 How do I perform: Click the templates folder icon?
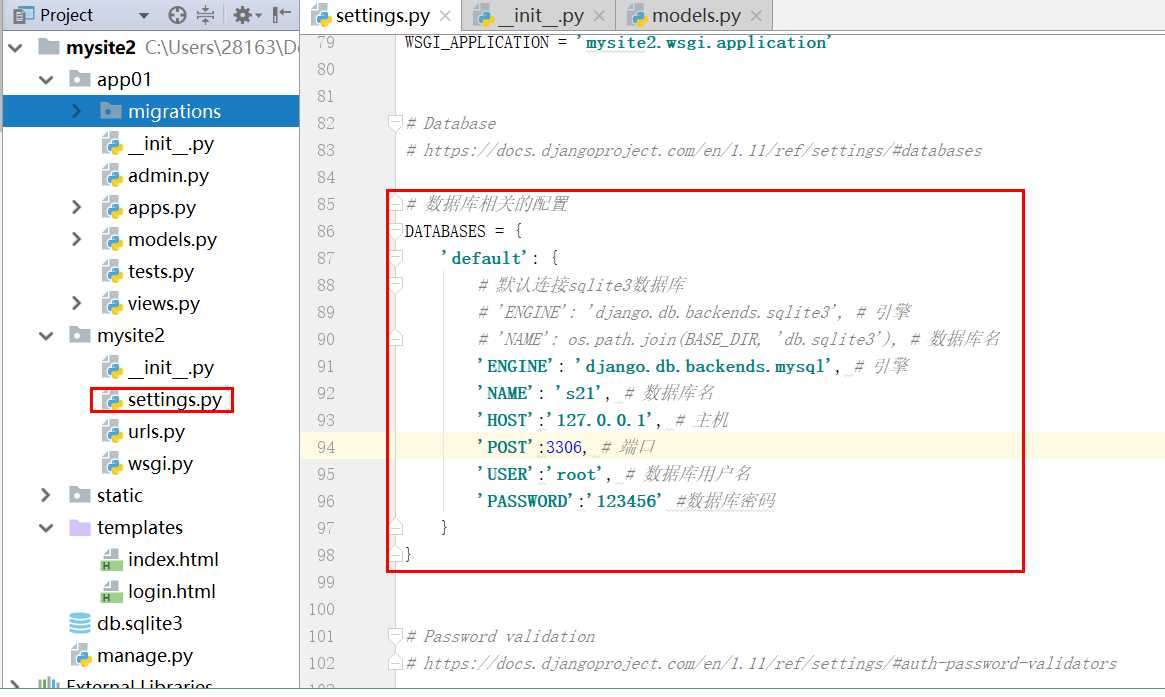79,528
